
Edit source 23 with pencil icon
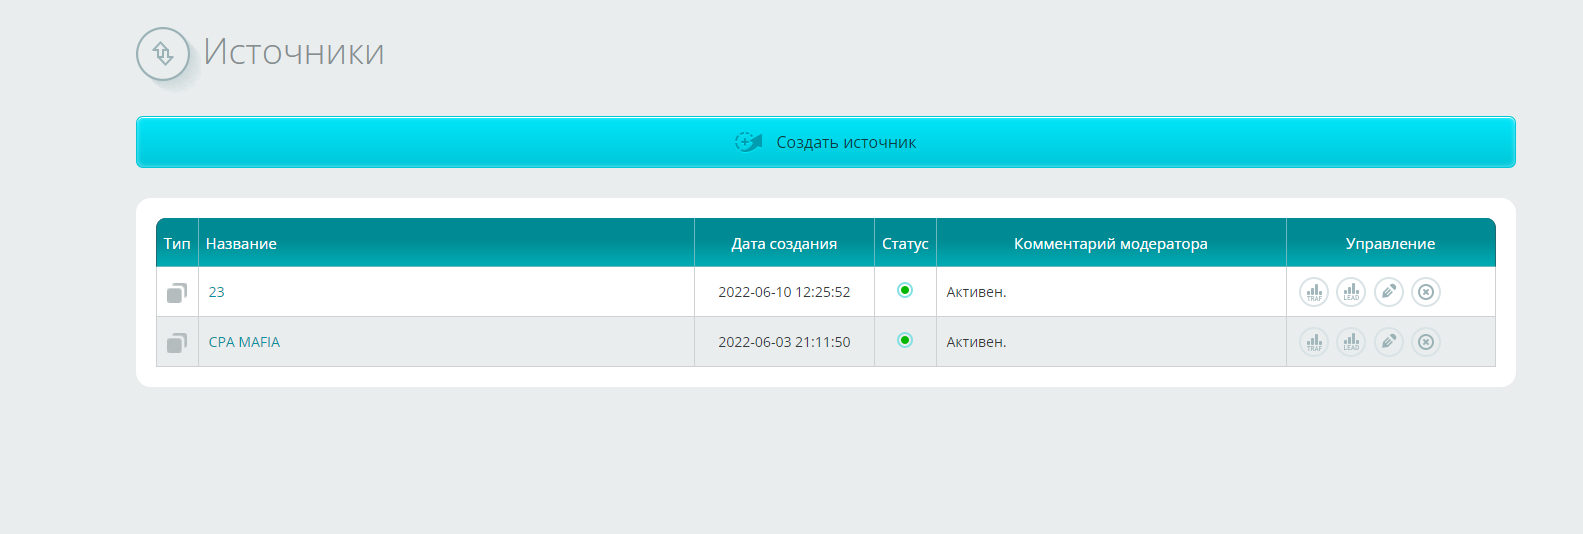pos(1389,292)
